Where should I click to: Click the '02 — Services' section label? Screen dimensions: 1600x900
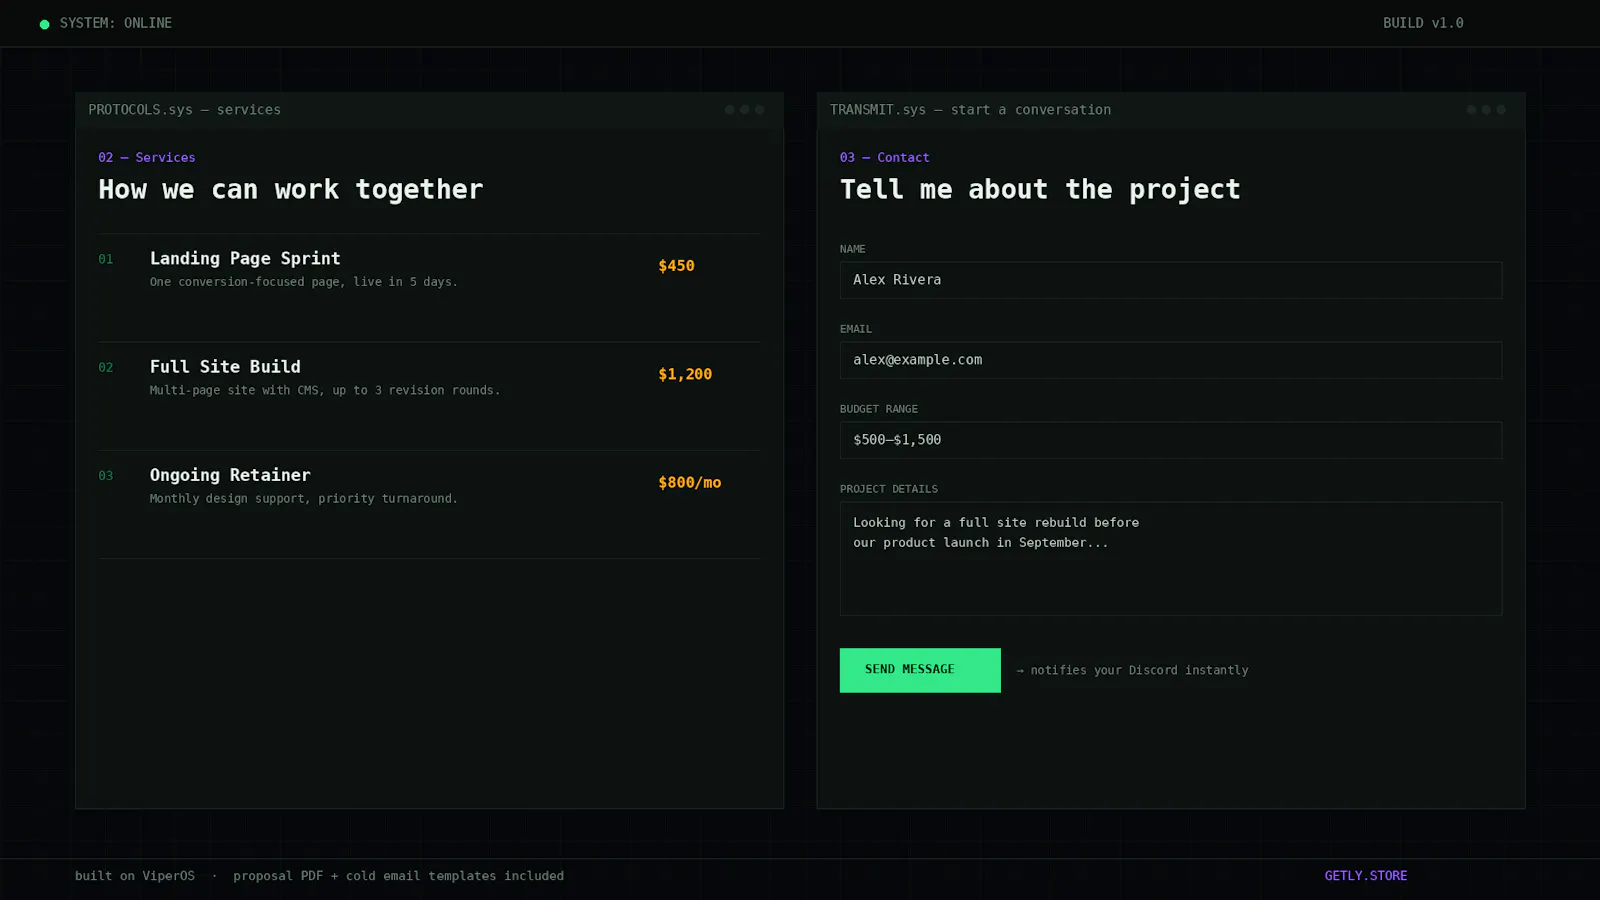click(147, 158)
